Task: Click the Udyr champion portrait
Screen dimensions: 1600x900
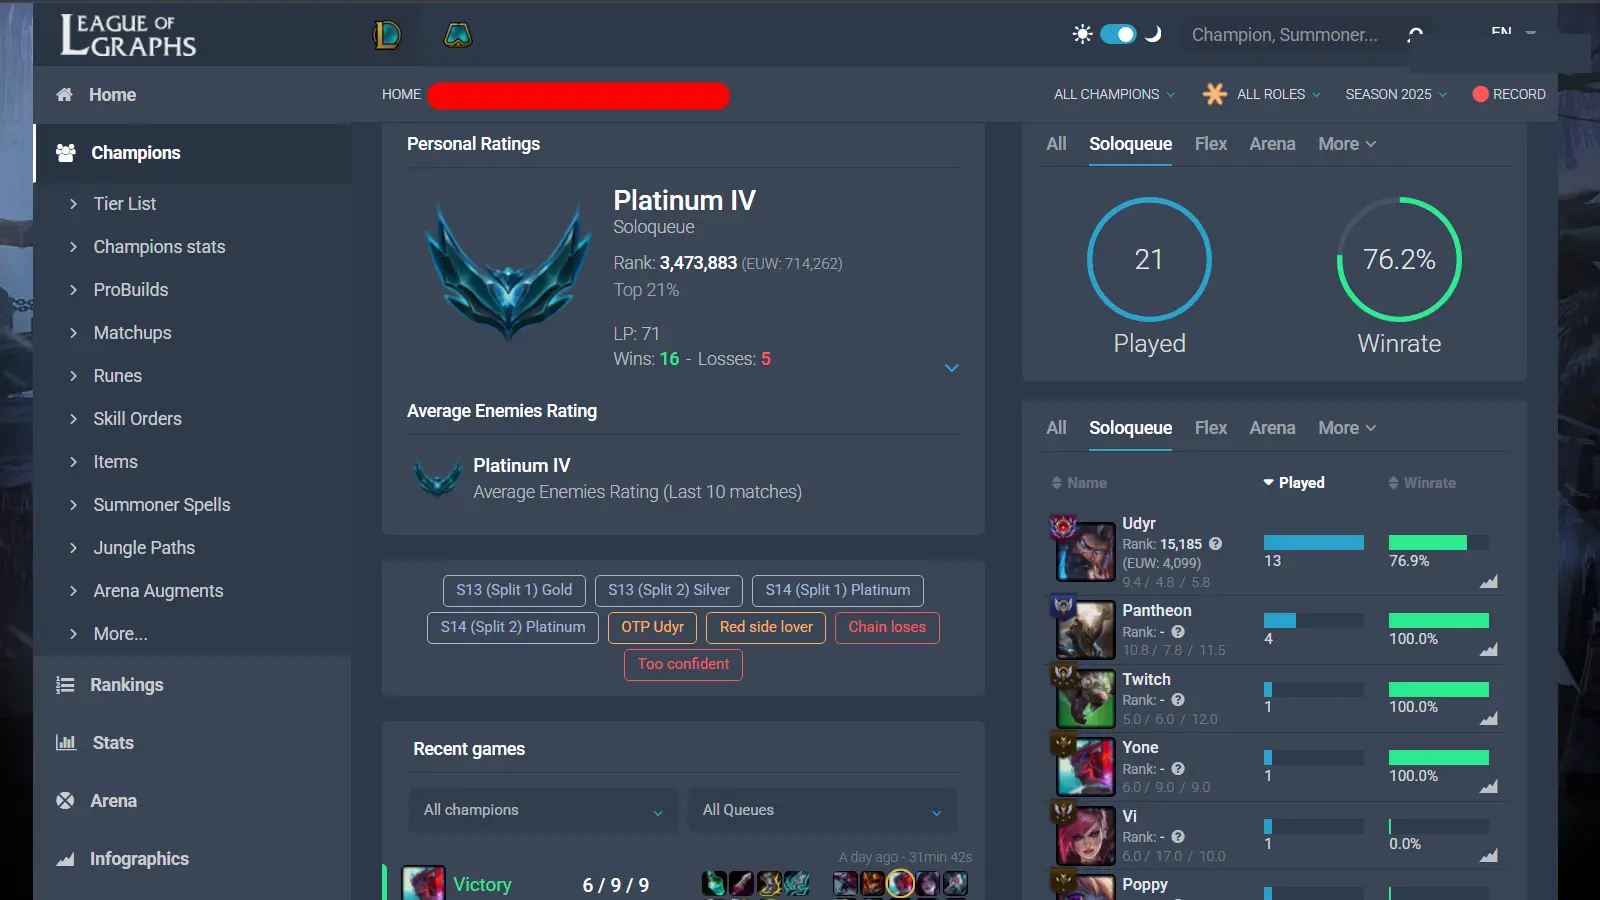Action: [1085, 551]
